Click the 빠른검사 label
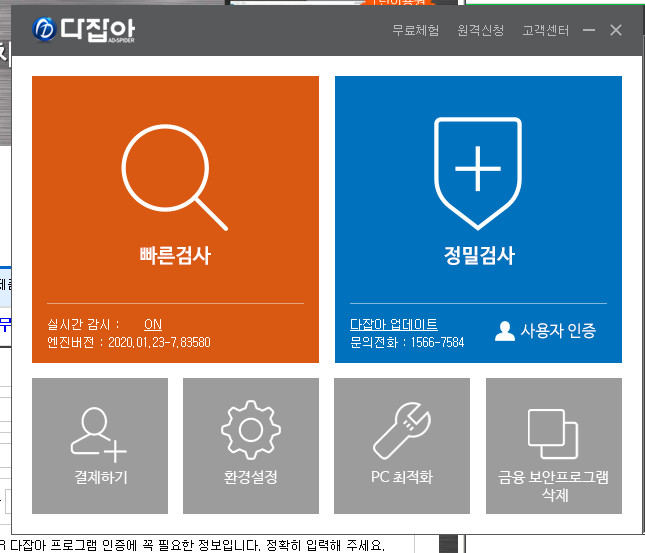Viewport: 645px width, 553px height. (175, 255)
